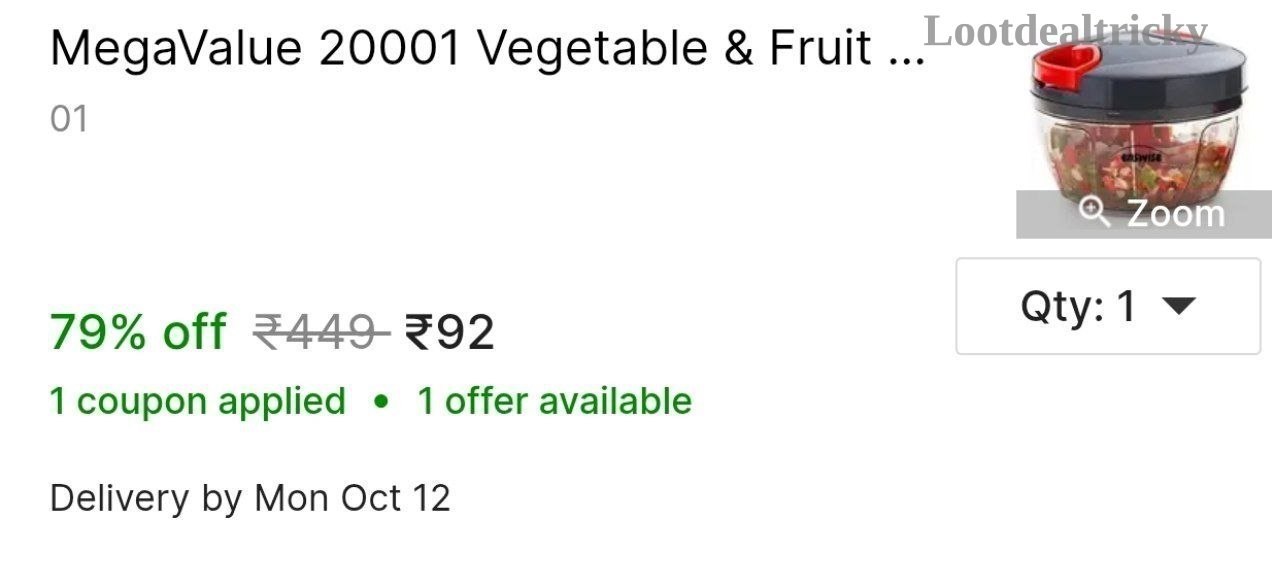This screenshot has height=564, width=1272.
Task: Click the magnifier icon beside Zoom
Action: 1096,213
